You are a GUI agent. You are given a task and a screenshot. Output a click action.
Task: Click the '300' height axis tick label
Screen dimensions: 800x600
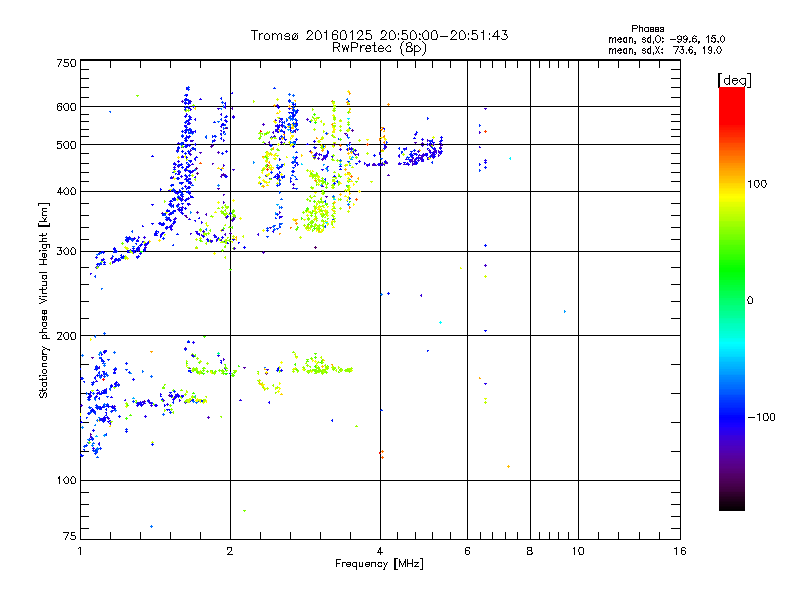click(66, 252)
